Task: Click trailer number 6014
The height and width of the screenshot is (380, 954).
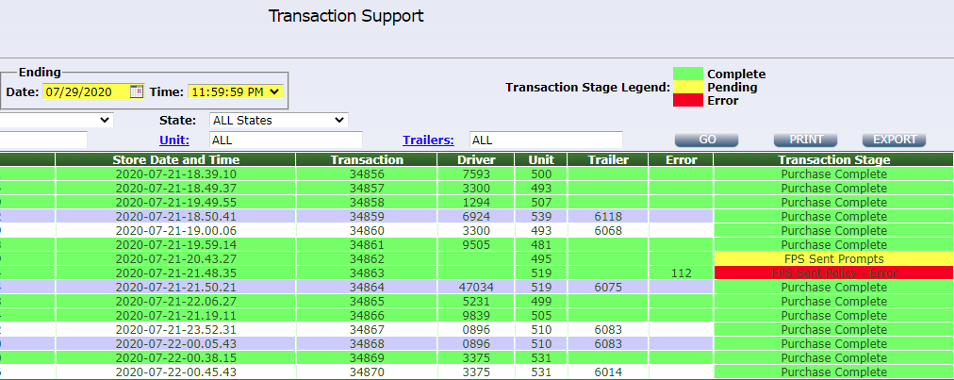Action: 608,371
